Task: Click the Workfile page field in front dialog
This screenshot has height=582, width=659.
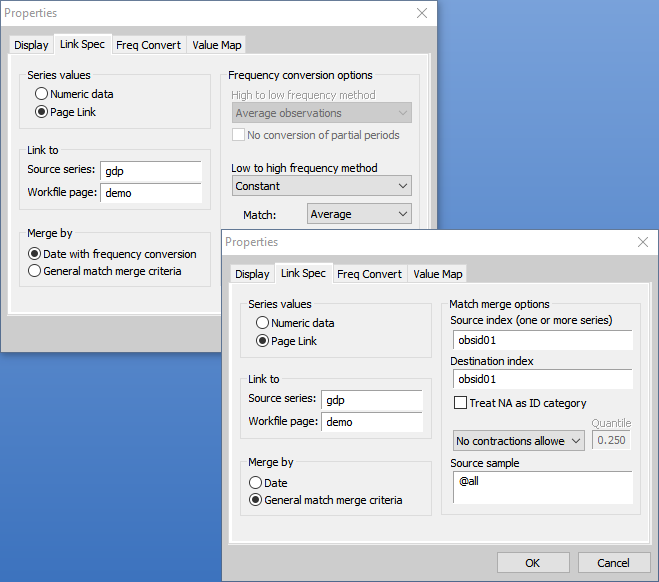Action: [371, 422]
